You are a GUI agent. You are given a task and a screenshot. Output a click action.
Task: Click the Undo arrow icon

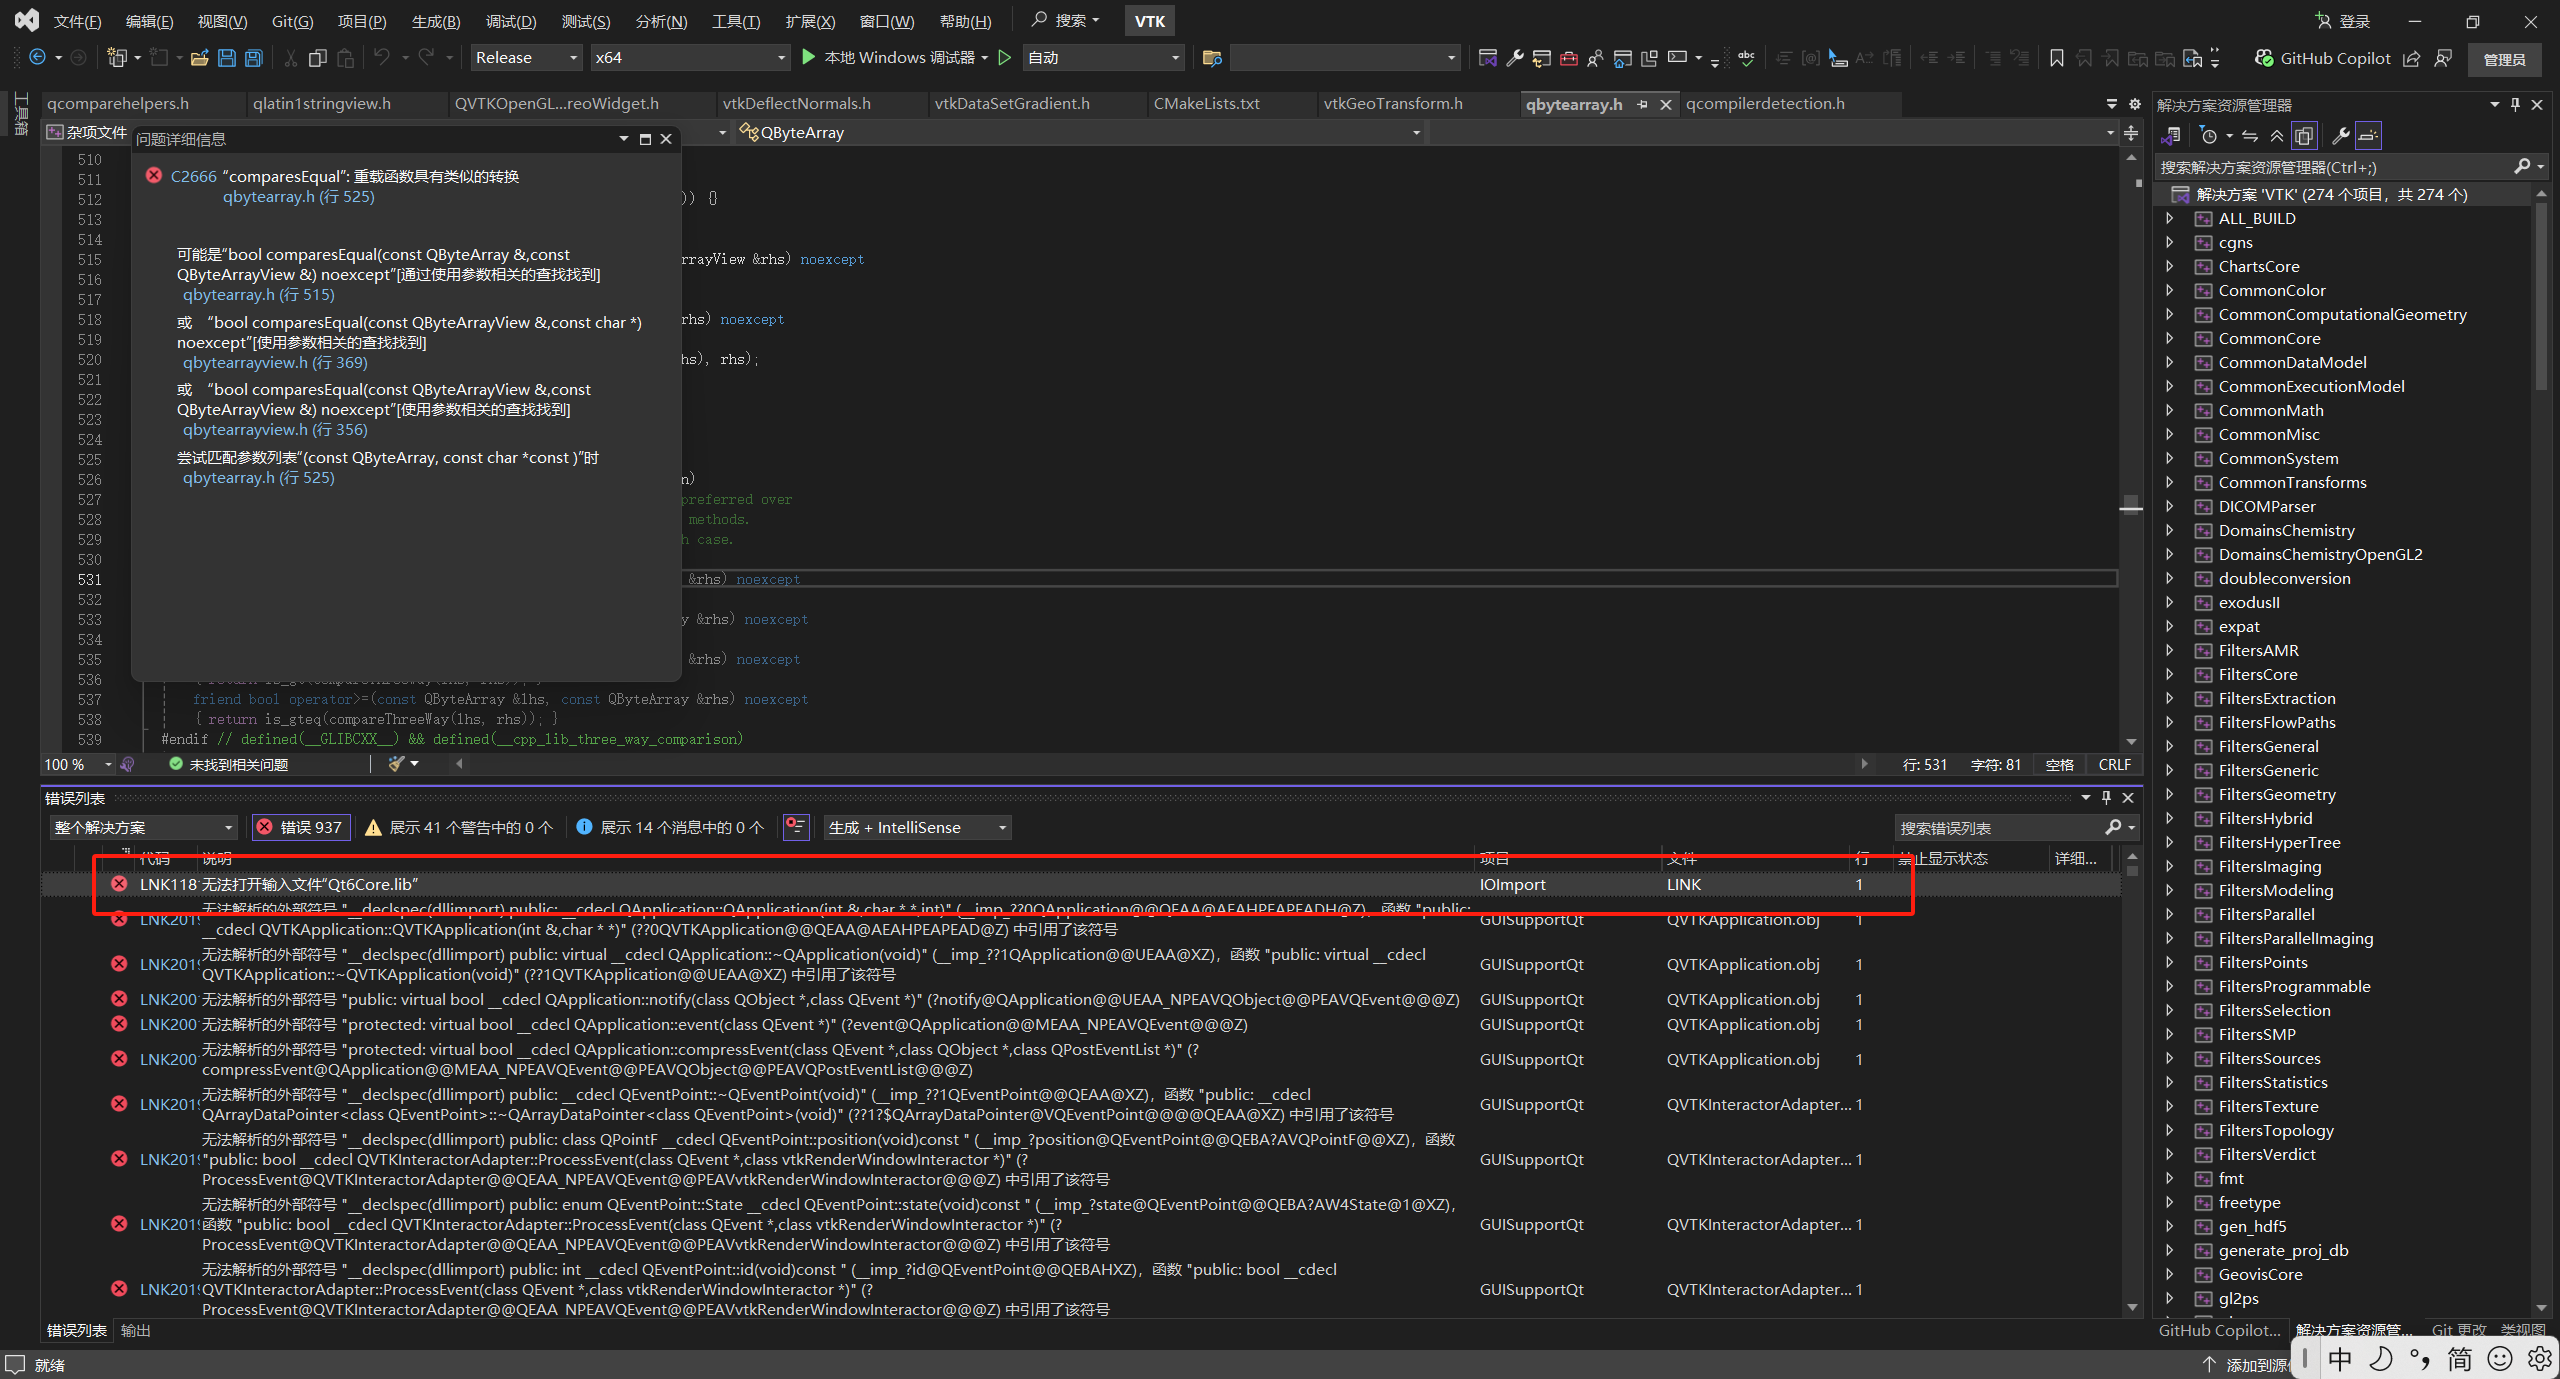click(384, 57)
